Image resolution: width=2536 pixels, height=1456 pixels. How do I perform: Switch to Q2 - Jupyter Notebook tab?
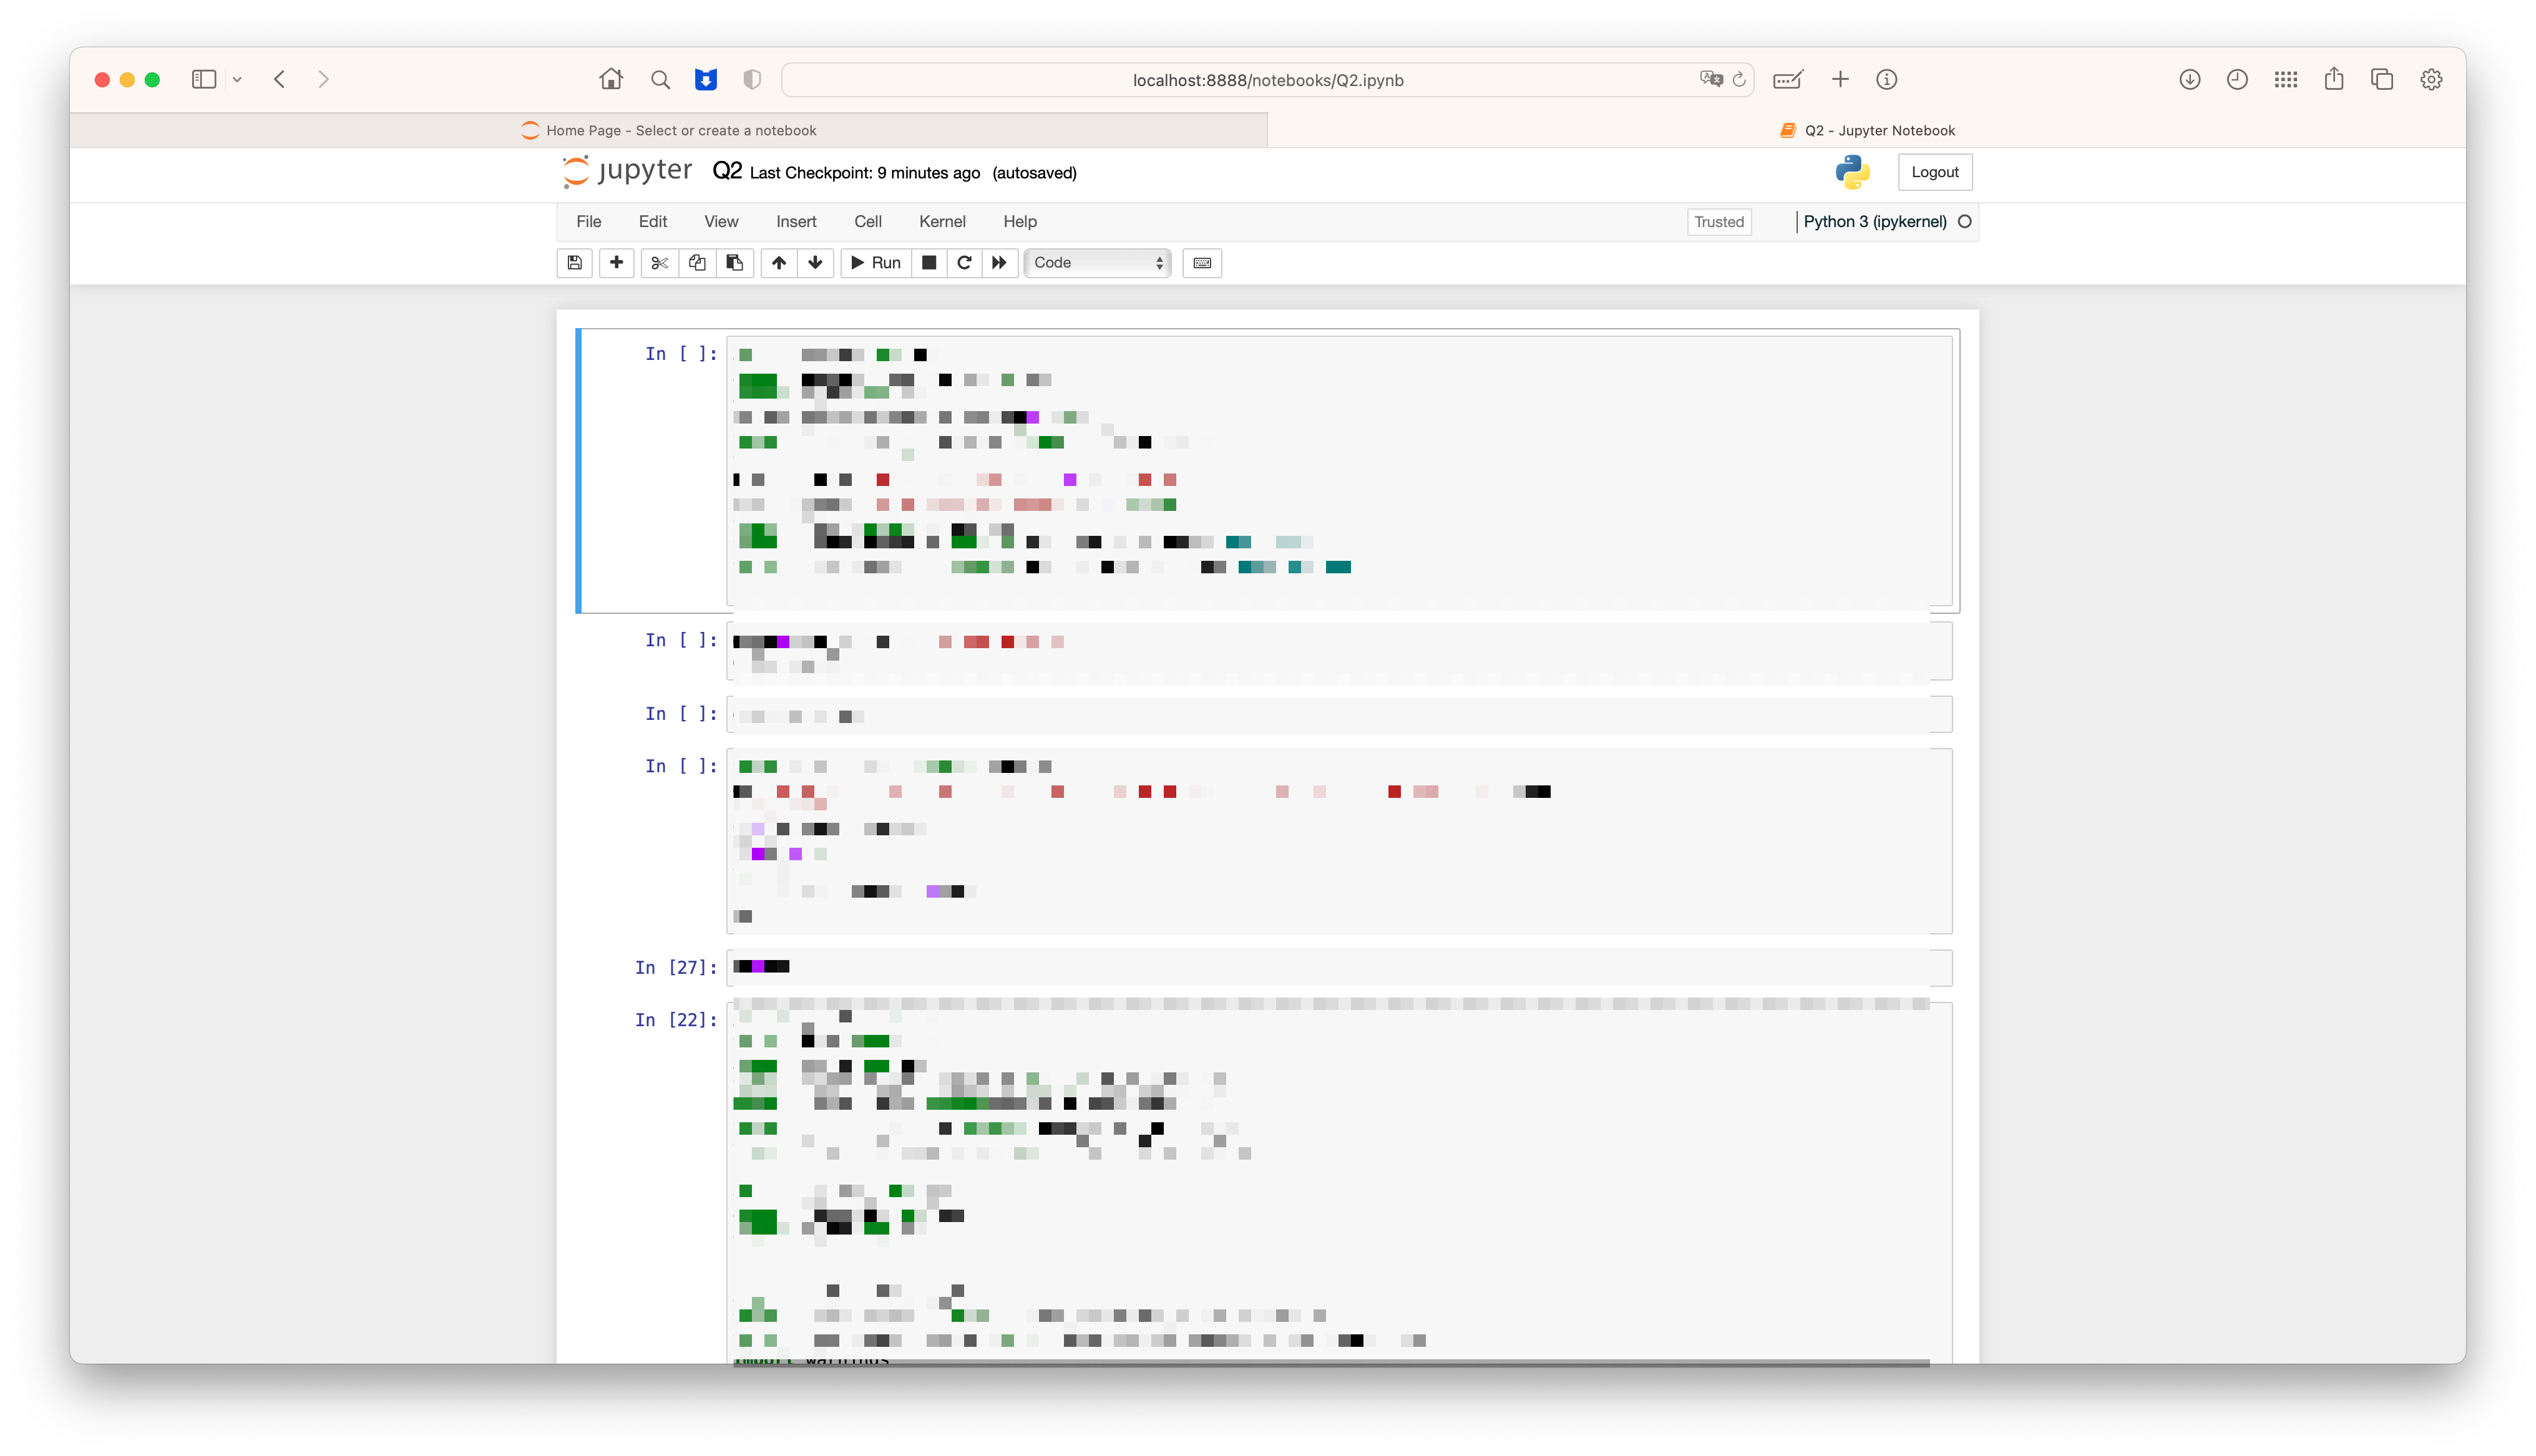click(1866, 130)
